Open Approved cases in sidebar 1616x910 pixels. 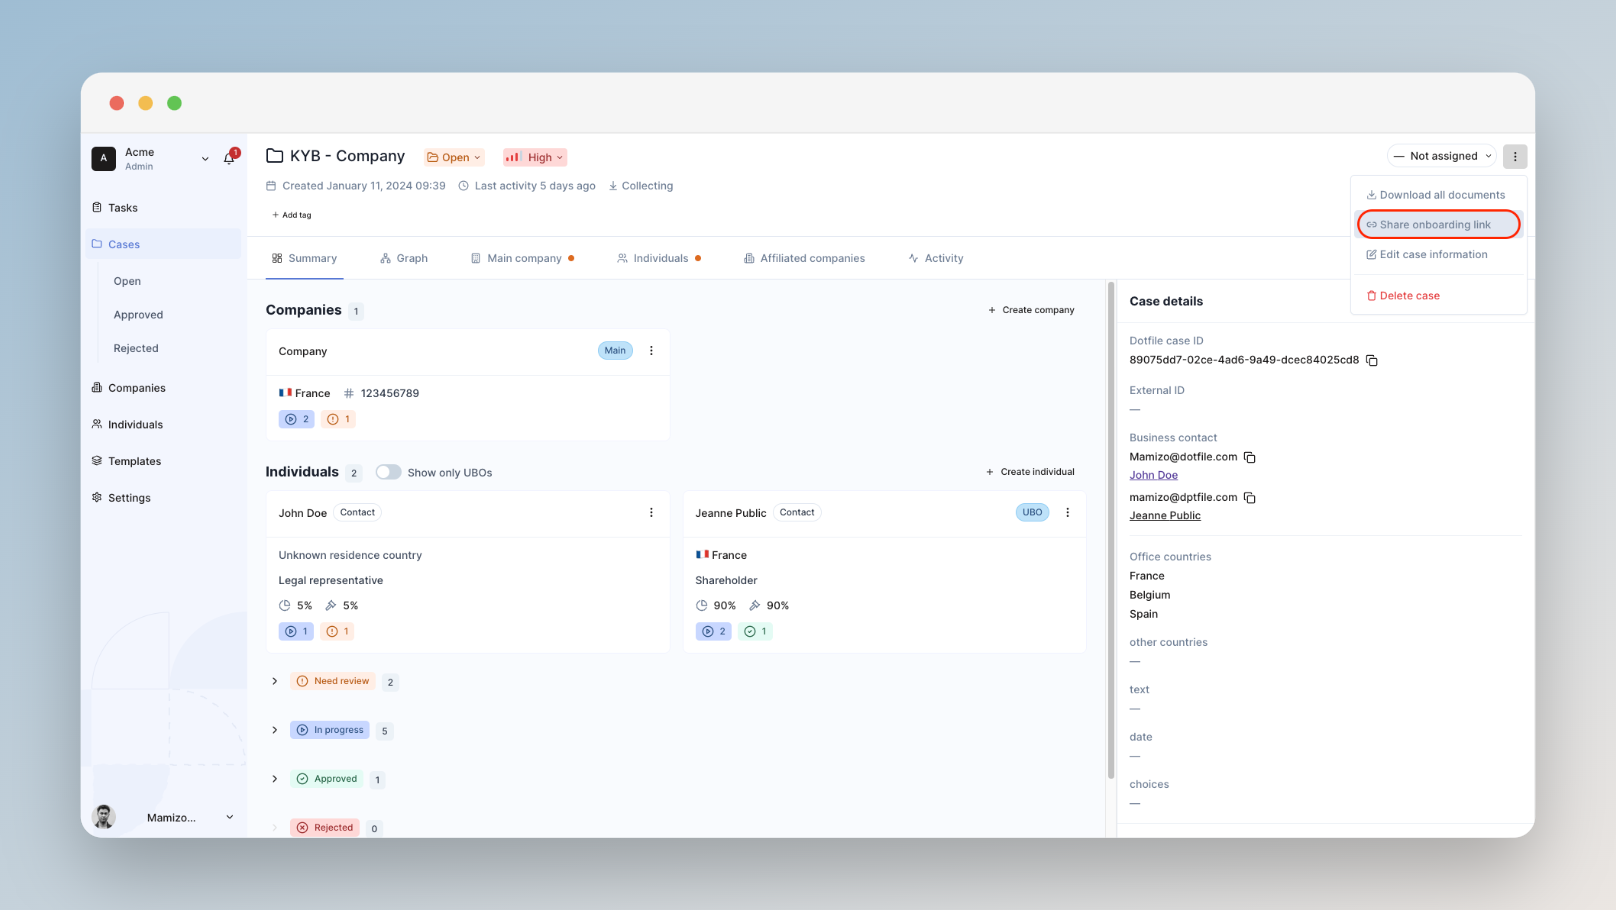tap(138, 315)
